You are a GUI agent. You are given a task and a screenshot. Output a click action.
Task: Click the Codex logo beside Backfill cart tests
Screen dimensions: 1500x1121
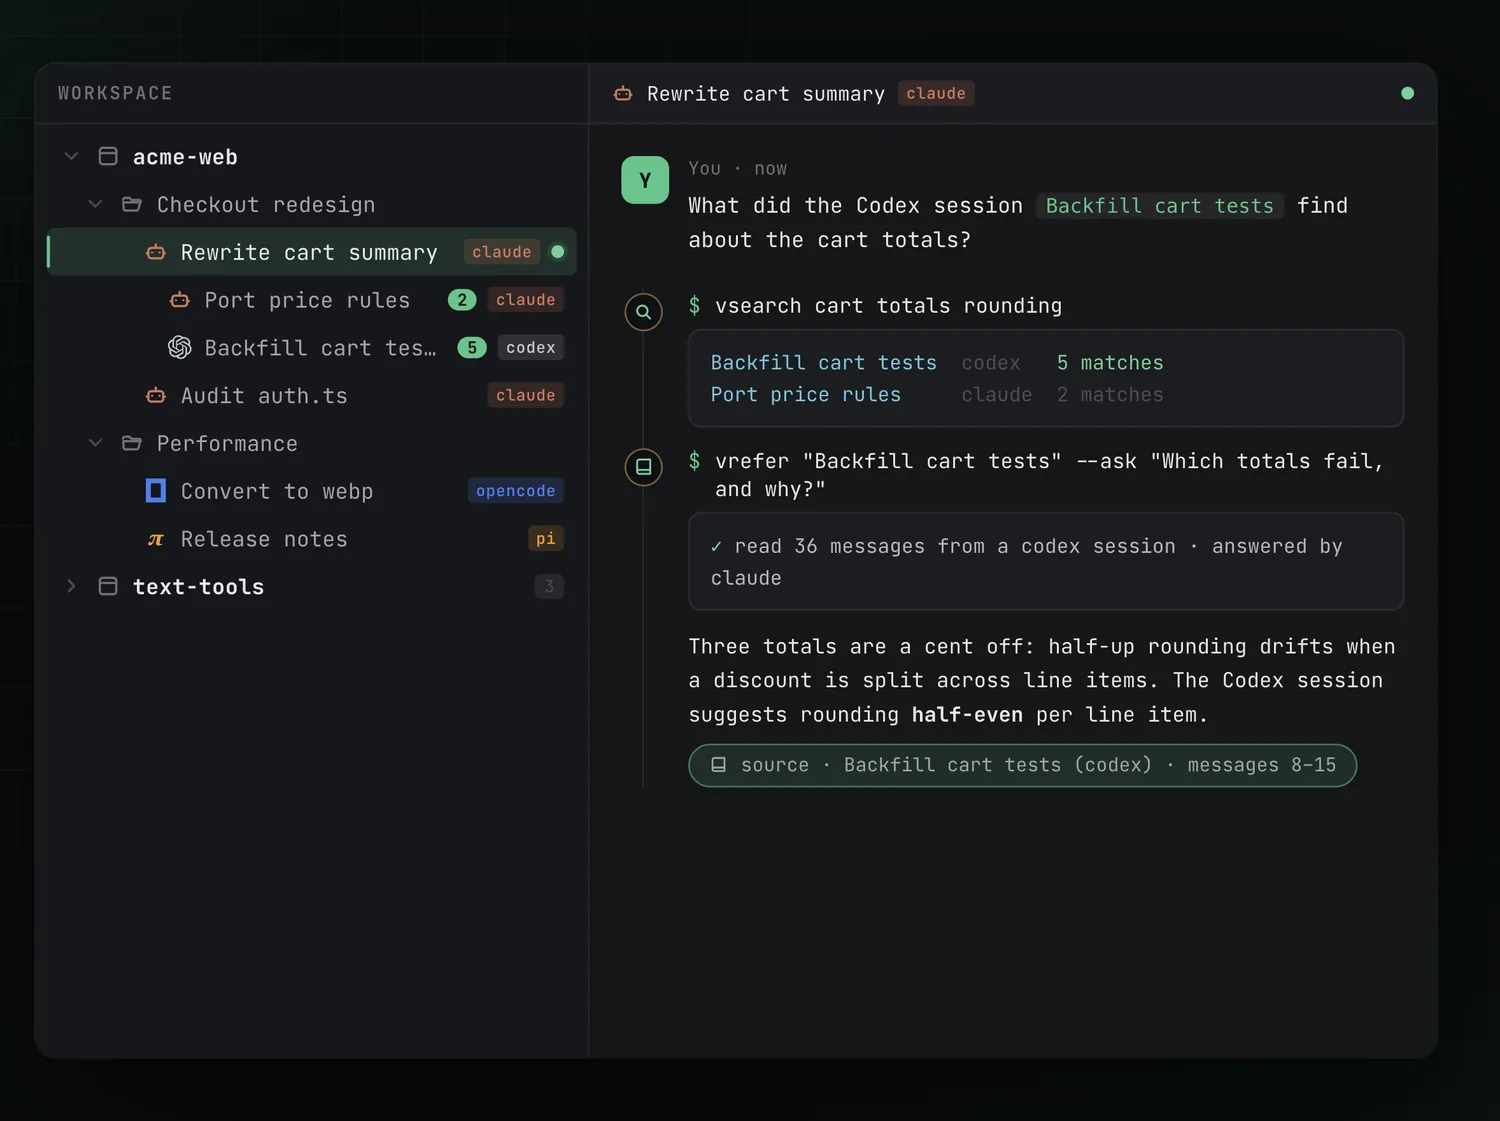(x=180, y=347)
